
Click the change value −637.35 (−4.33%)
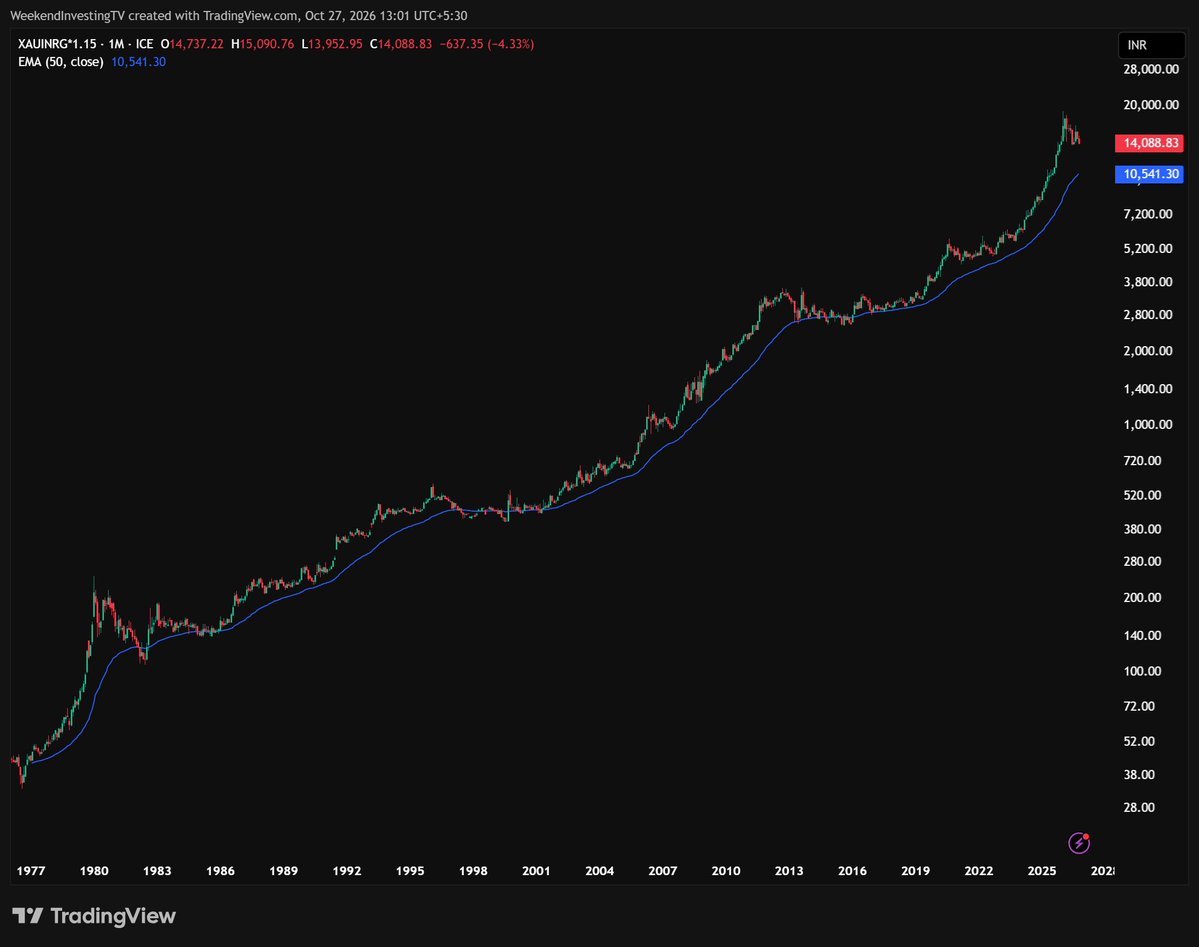(x=487, y=44)
